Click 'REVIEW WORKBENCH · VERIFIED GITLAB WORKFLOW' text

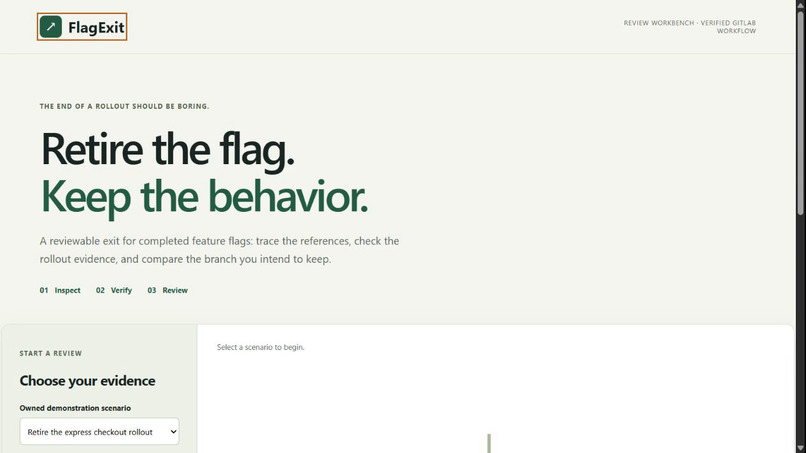[x=690, y=27]
